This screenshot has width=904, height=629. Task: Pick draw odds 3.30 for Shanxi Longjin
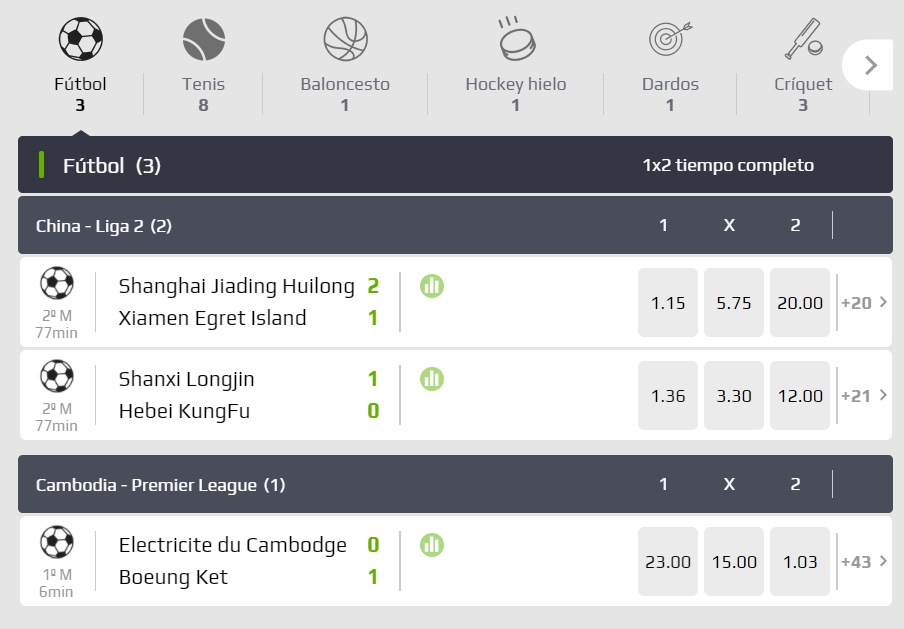pos(734,396)
